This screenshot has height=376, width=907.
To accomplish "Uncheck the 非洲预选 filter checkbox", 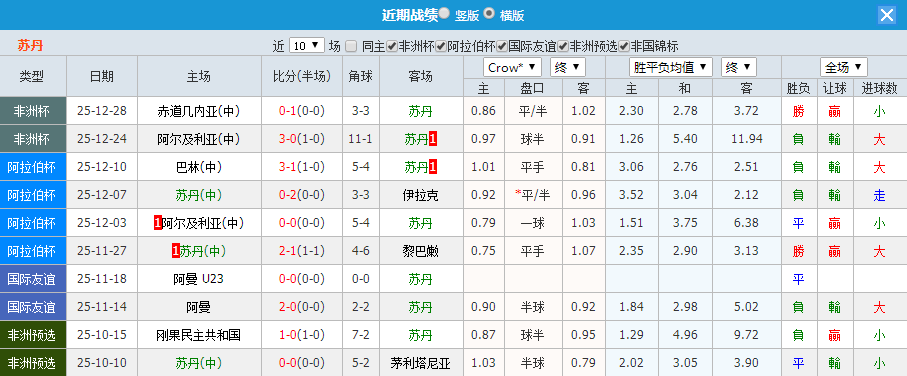I will click(x=563, y=46).
